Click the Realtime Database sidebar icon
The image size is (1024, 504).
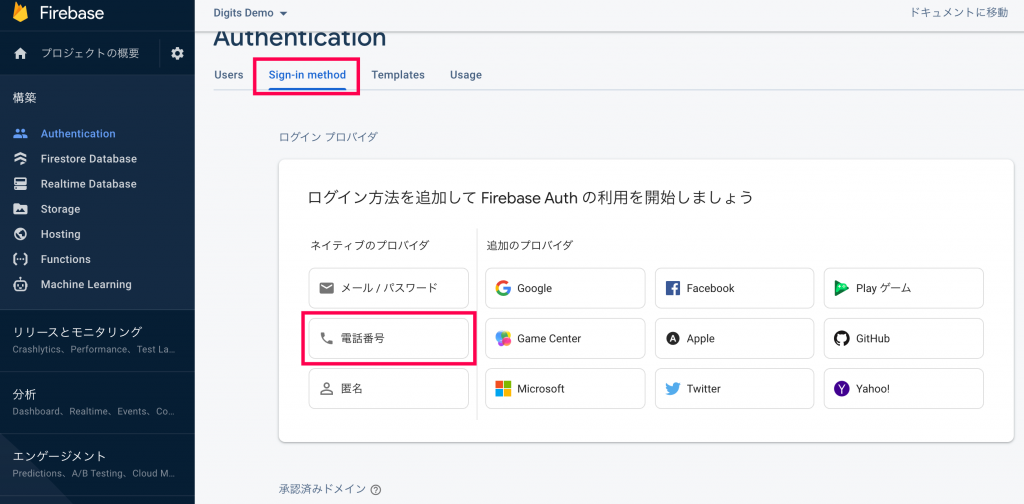20,184
